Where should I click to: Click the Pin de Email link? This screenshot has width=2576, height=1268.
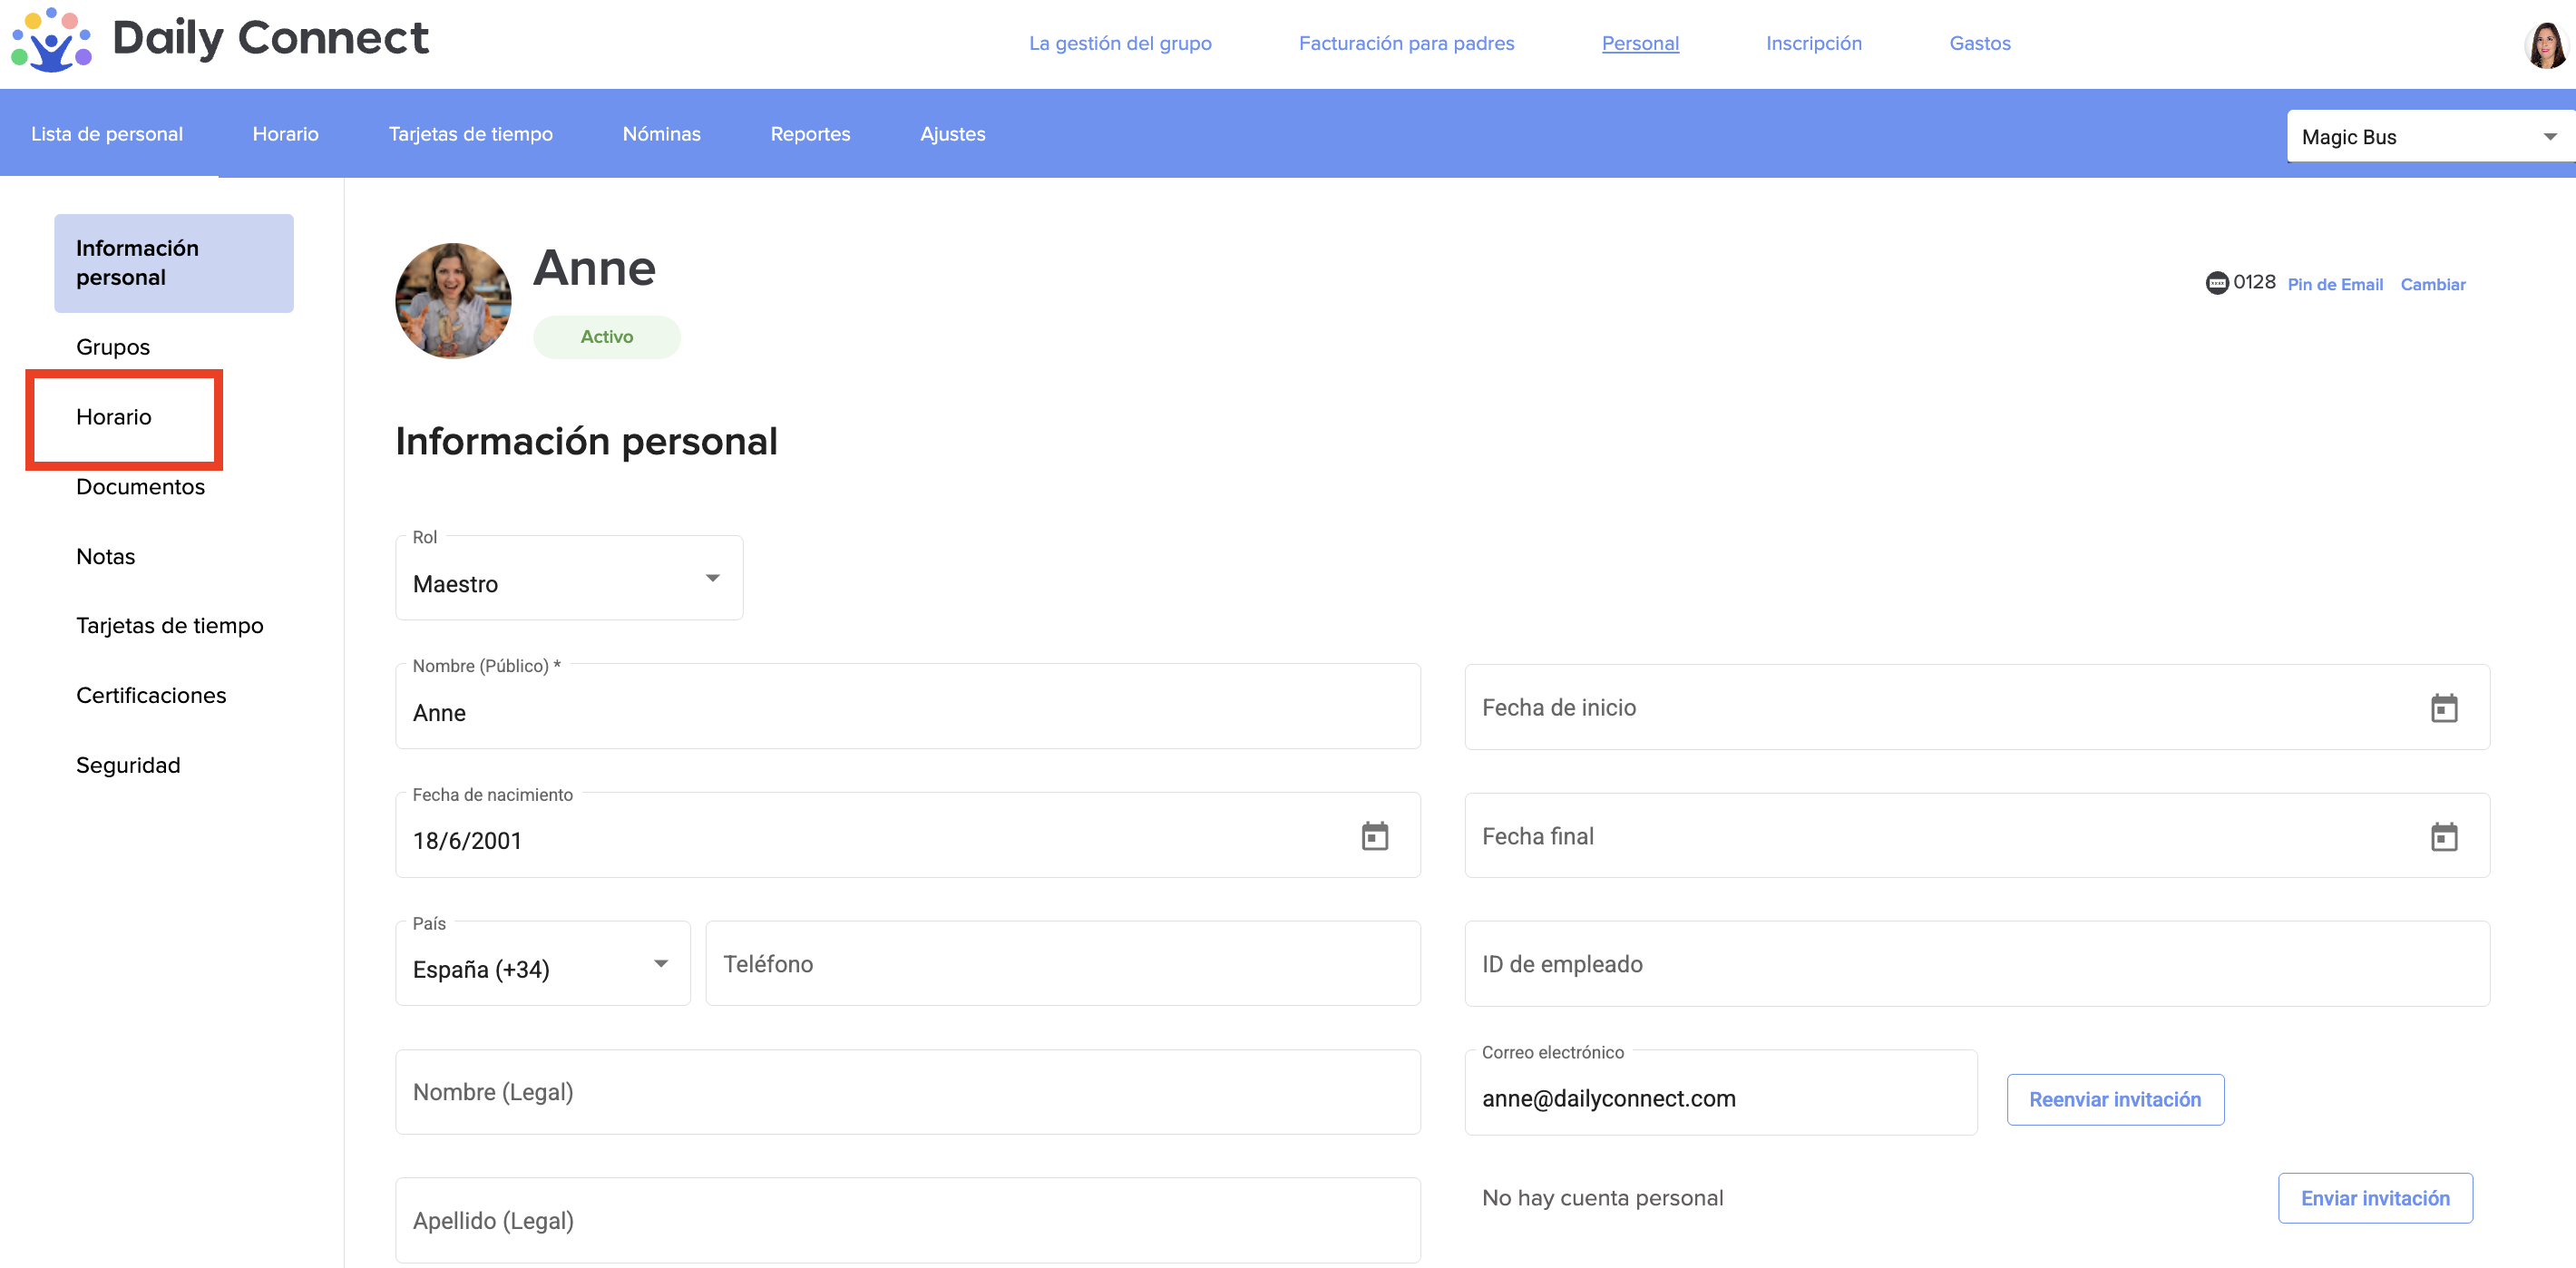pos(2334,285)
